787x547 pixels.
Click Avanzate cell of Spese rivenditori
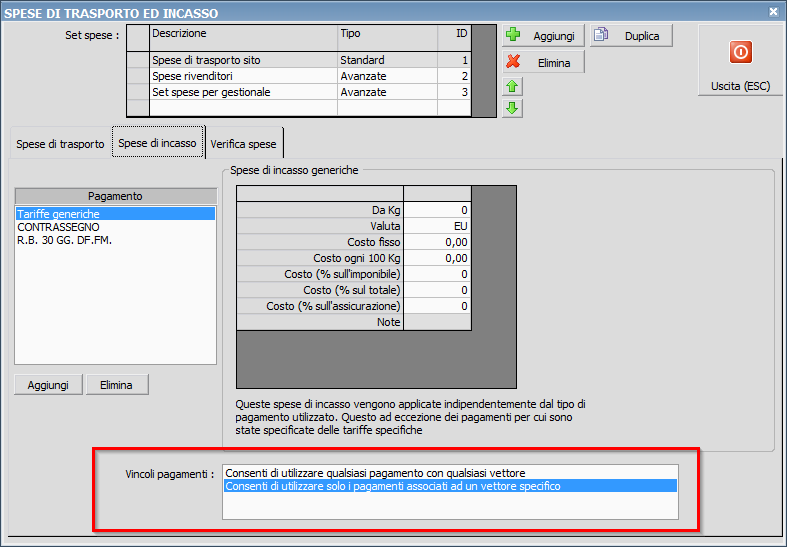(387, 76)
